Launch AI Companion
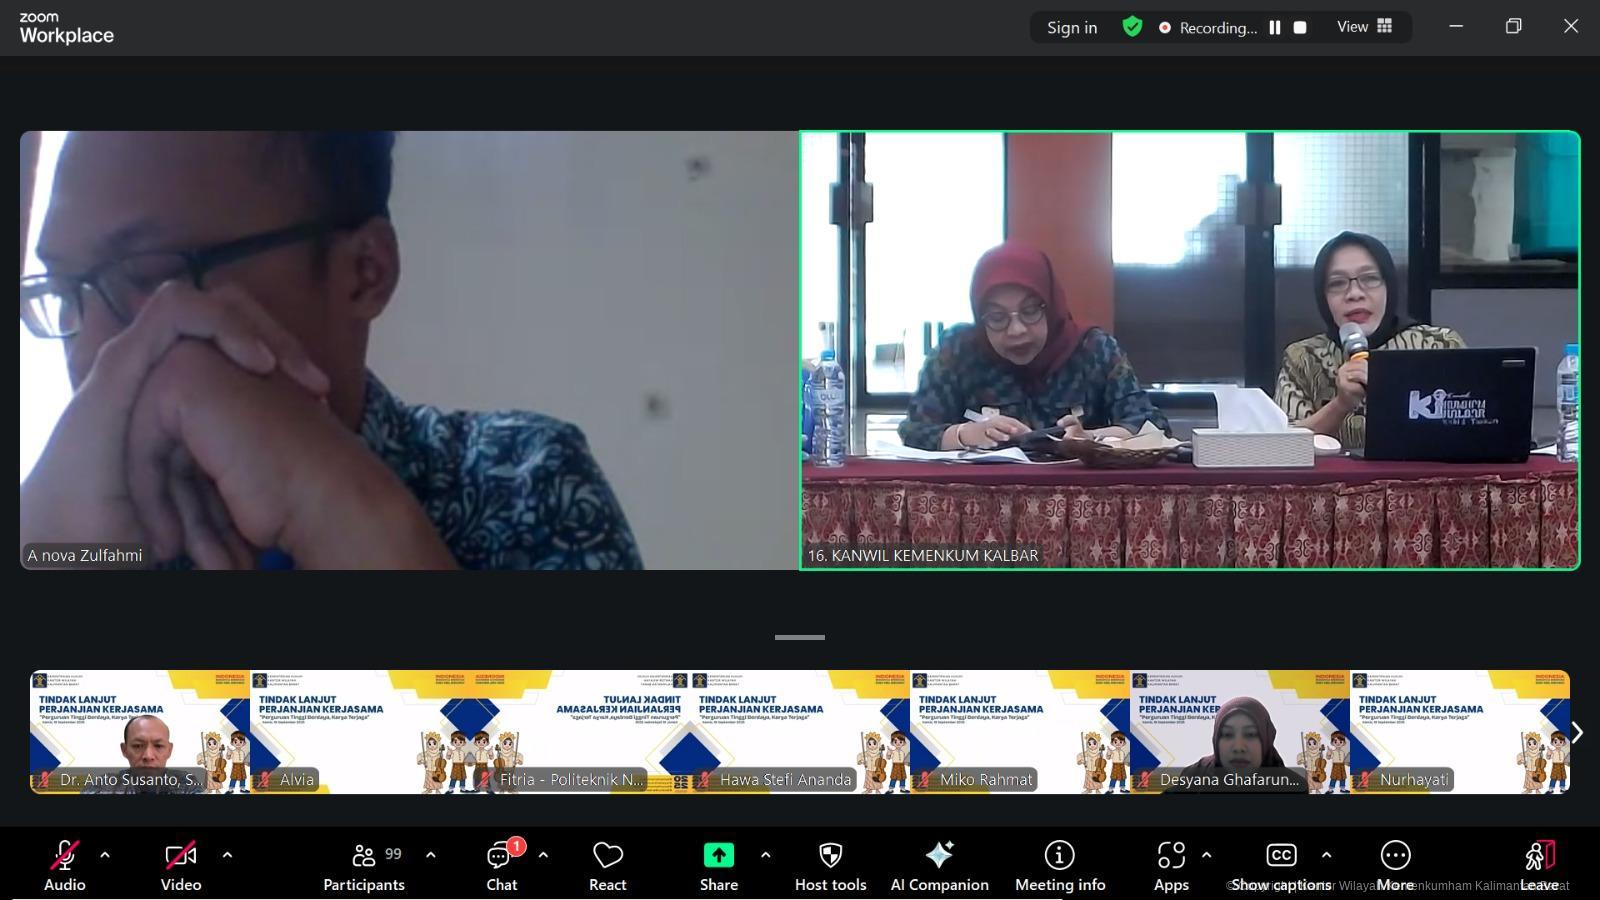This screenshot has height=900, width=1600. [x=939, y=866]
